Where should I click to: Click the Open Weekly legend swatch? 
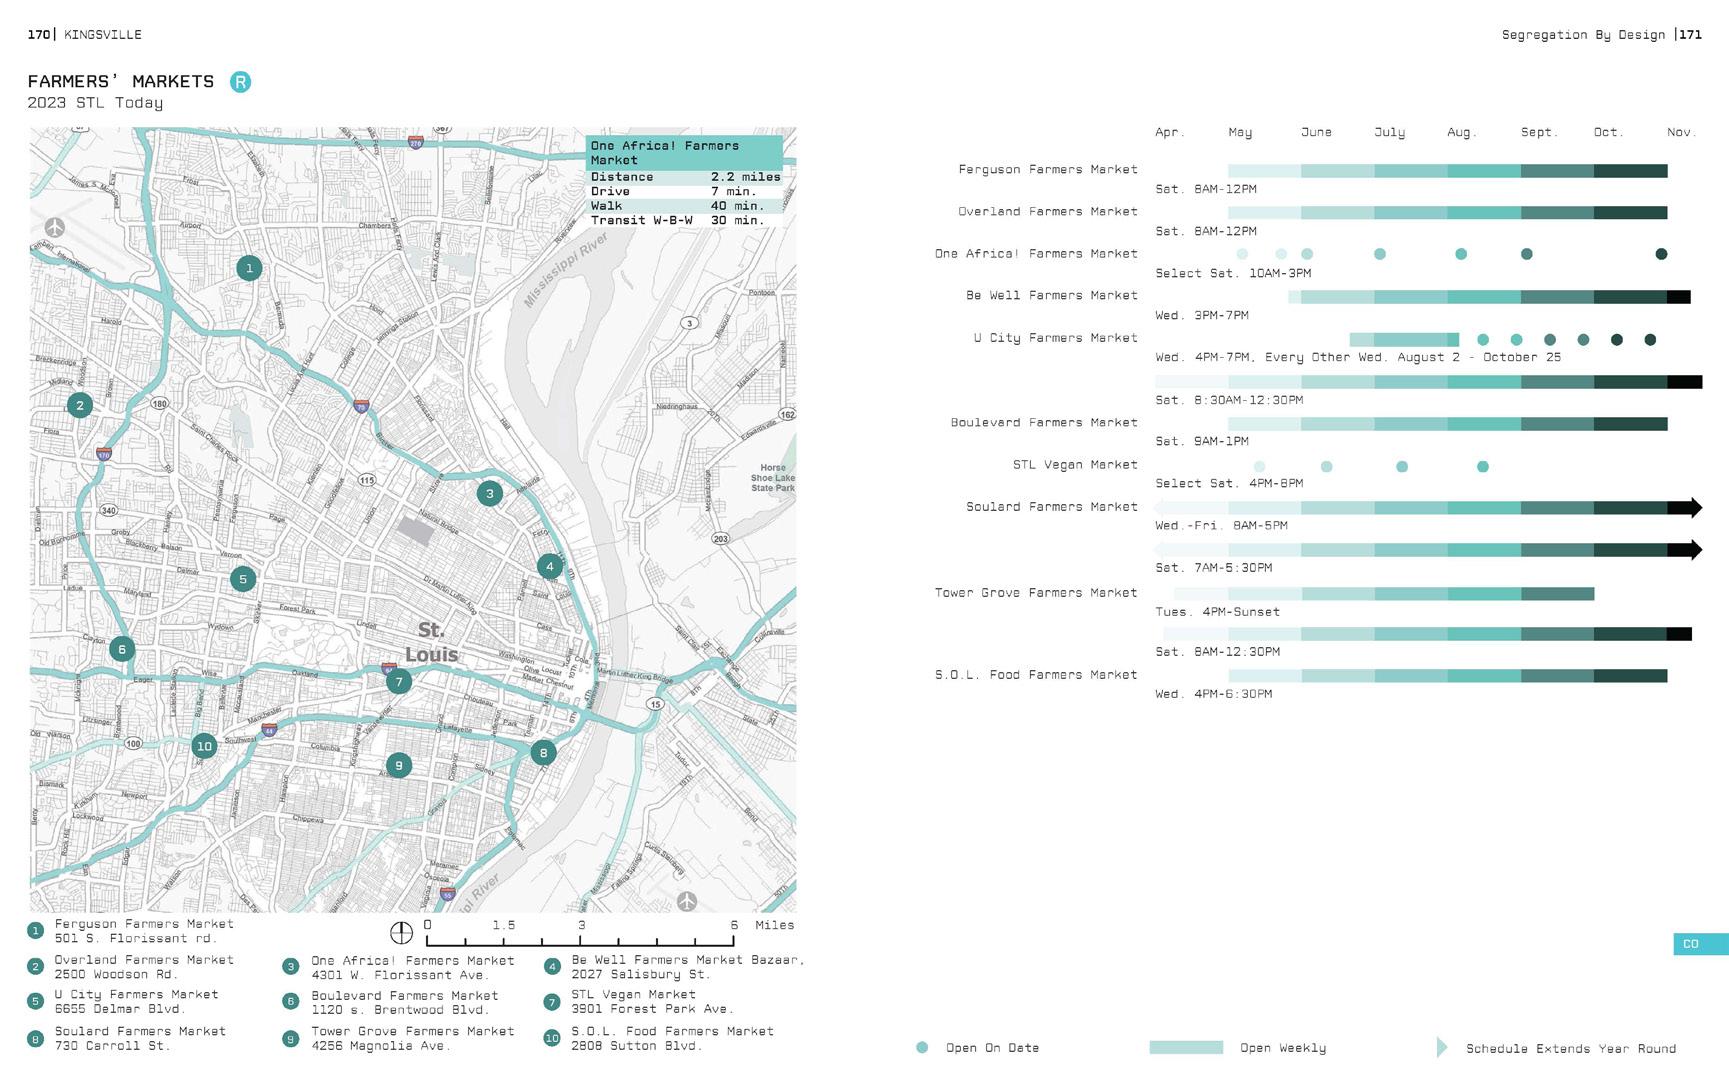pyautogui.click(x=1186, y=1047)
